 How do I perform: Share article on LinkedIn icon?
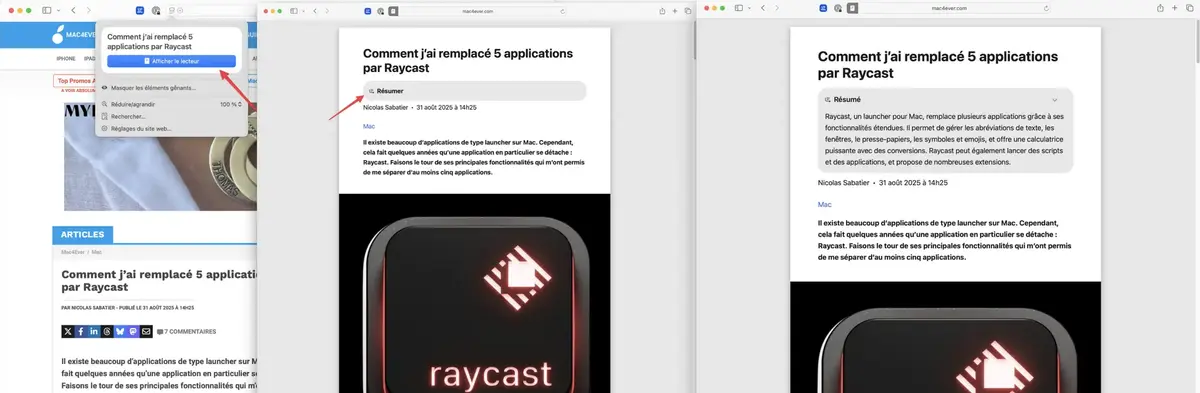coord(94,331)
